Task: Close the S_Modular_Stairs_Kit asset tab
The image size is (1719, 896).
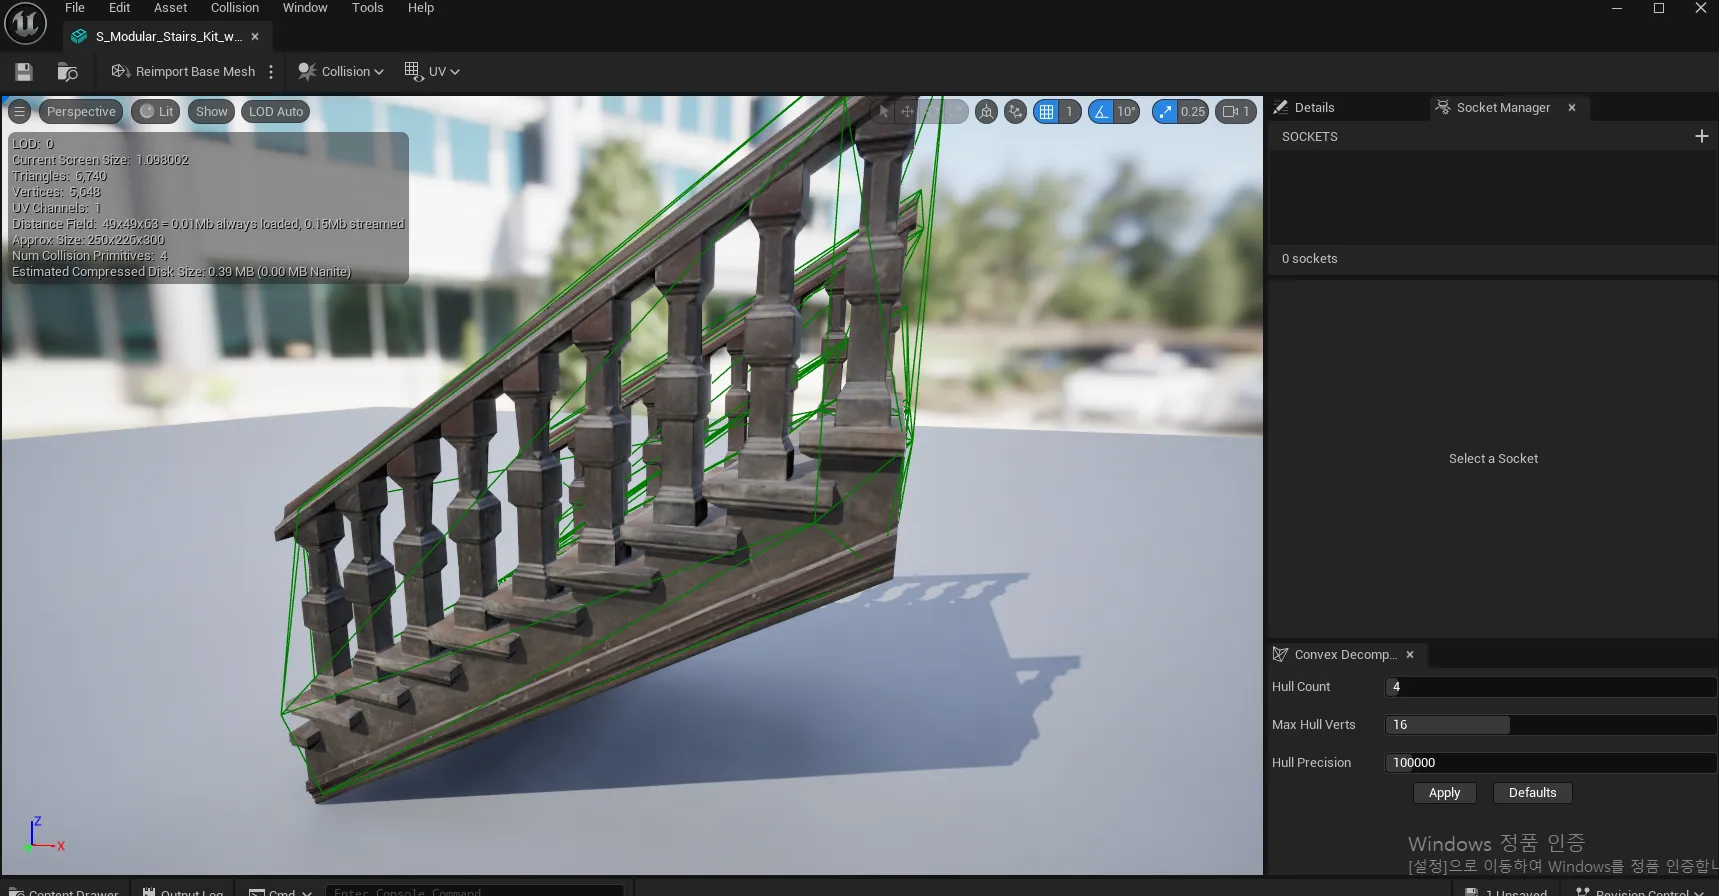Action: [x=255, y=37]
